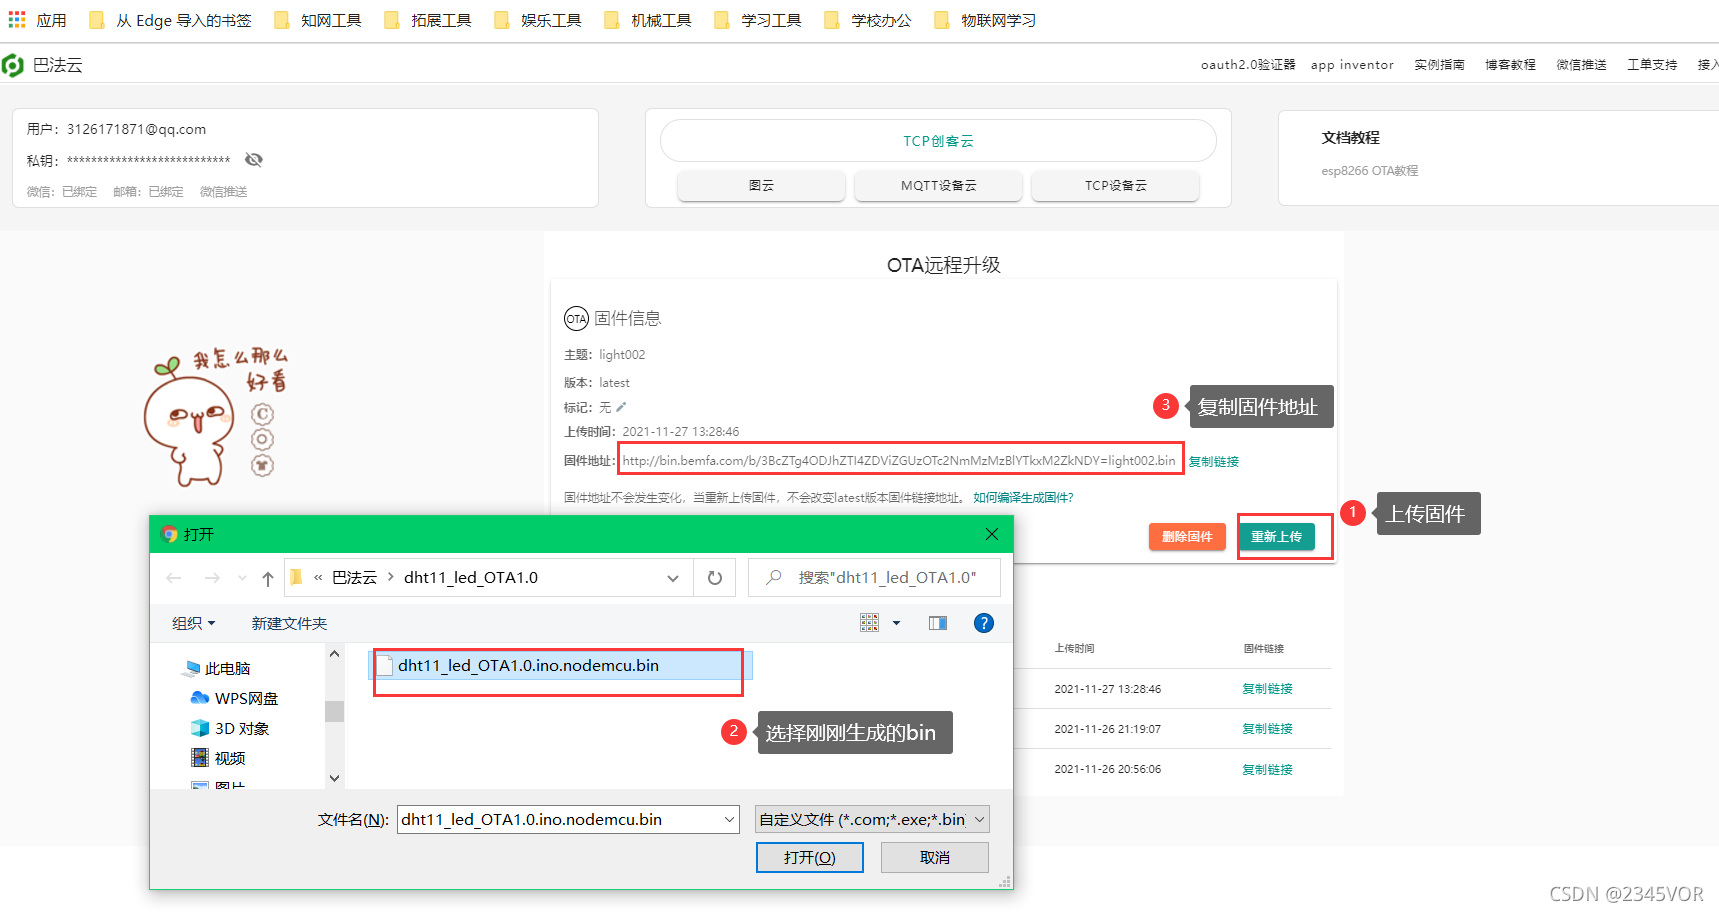The width and height of the screenshot is (1719, 912).
Task: Select WPS网盘 in navigation tree
Action: coord(234,698)
